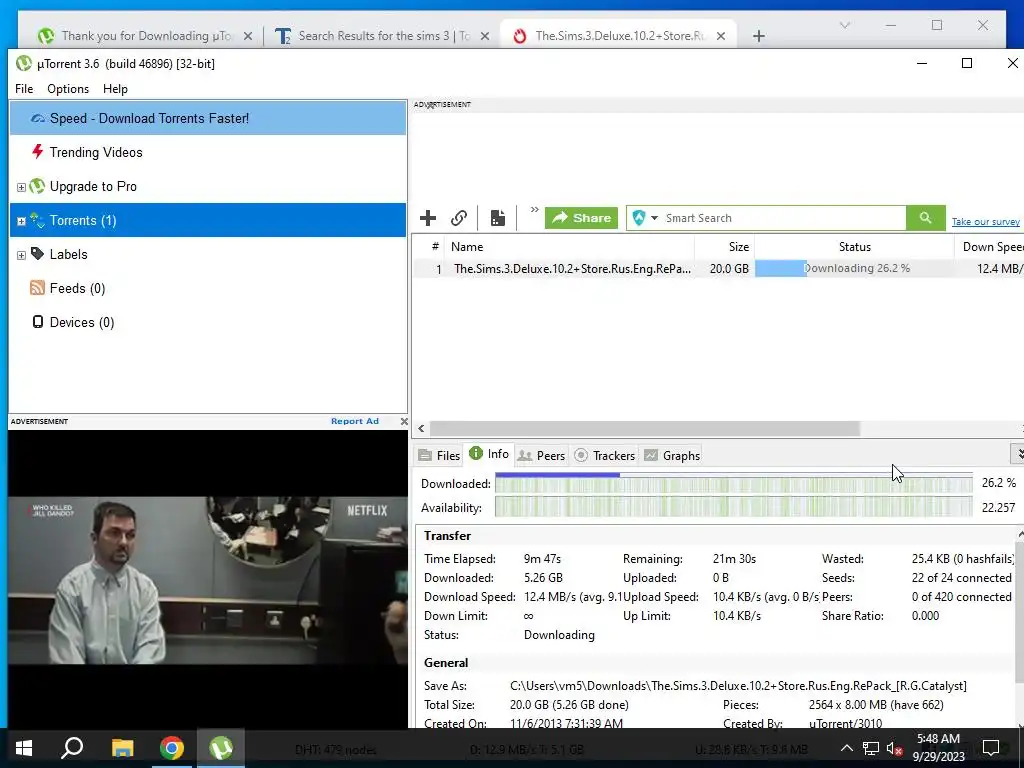Click the uTorrent taskbar icon

(x=221, y=748)
